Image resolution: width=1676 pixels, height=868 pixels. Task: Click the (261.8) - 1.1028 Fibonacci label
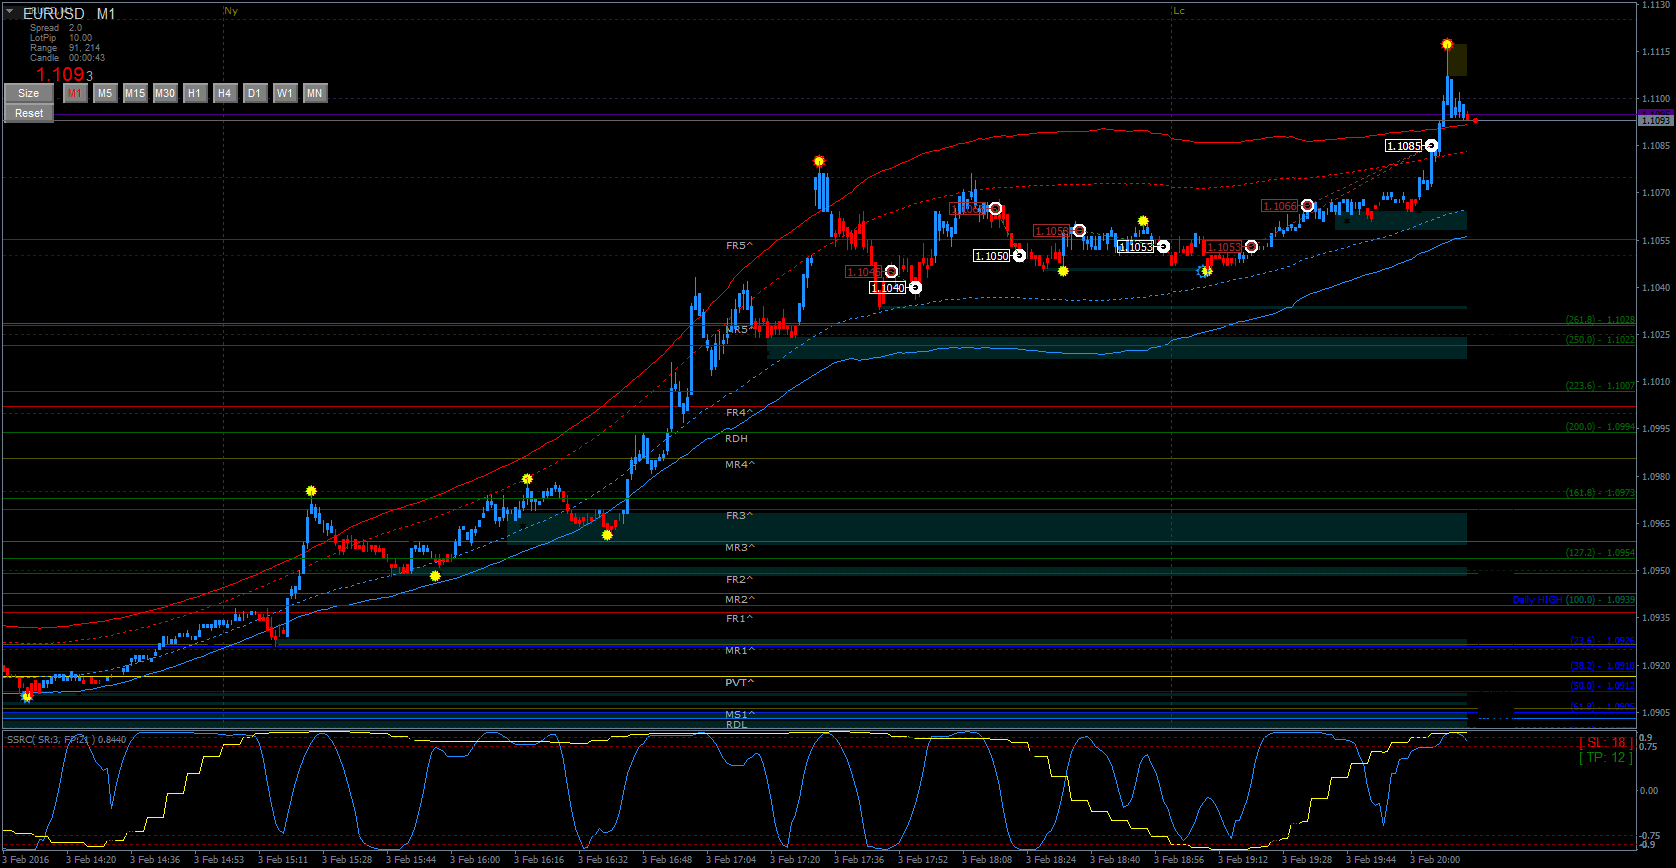click(x=1600, y=320)
